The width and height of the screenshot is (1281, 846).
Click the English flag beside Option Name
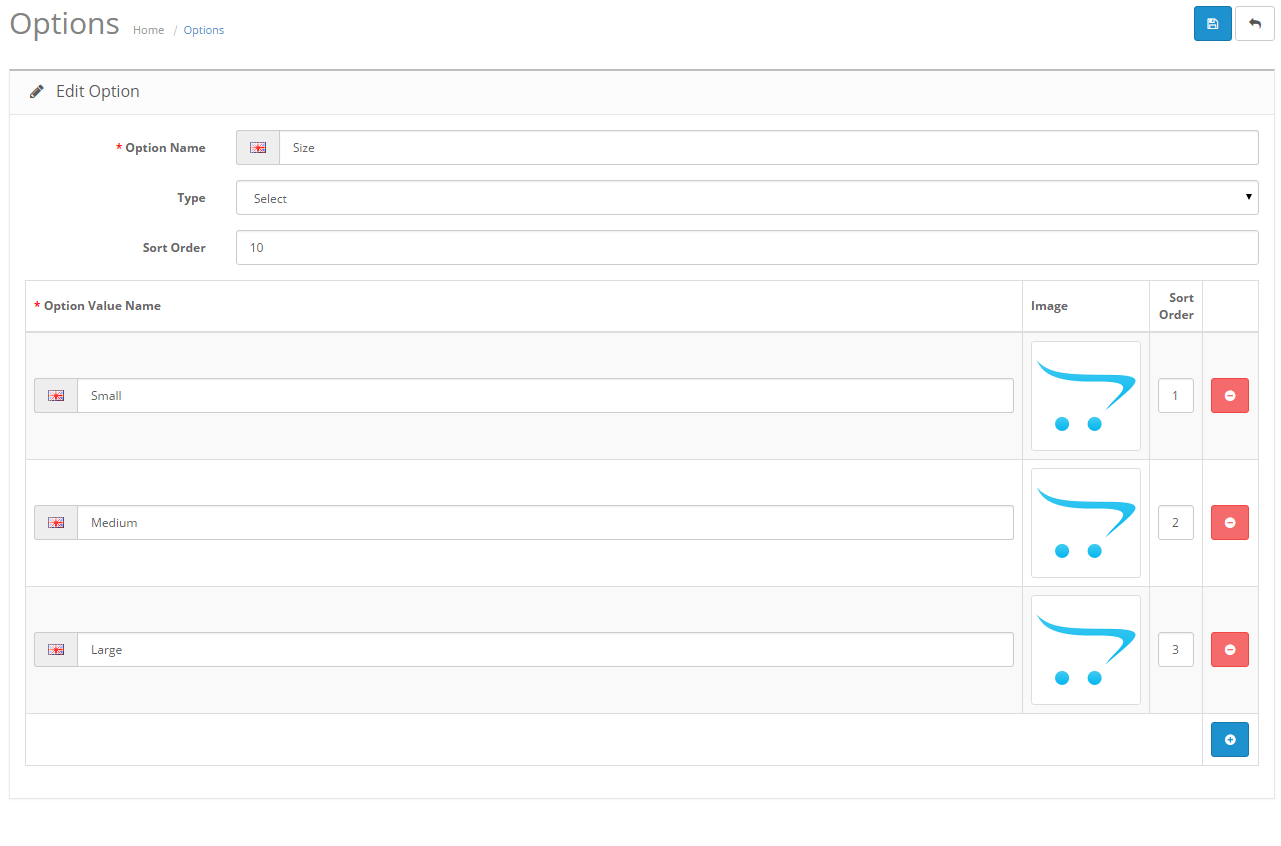coord(257,147)
